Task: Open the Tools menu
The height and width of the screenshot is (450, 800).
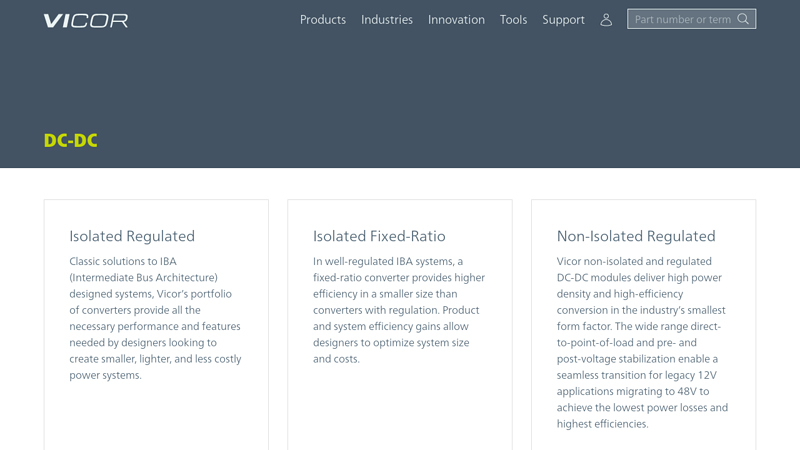Action: pos(513,20)
